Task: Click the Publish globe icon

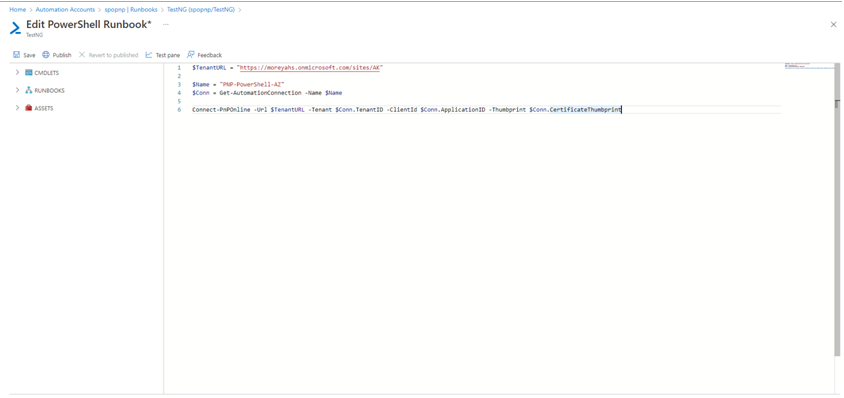Action: pyautogui.click(x=46, y=55)
